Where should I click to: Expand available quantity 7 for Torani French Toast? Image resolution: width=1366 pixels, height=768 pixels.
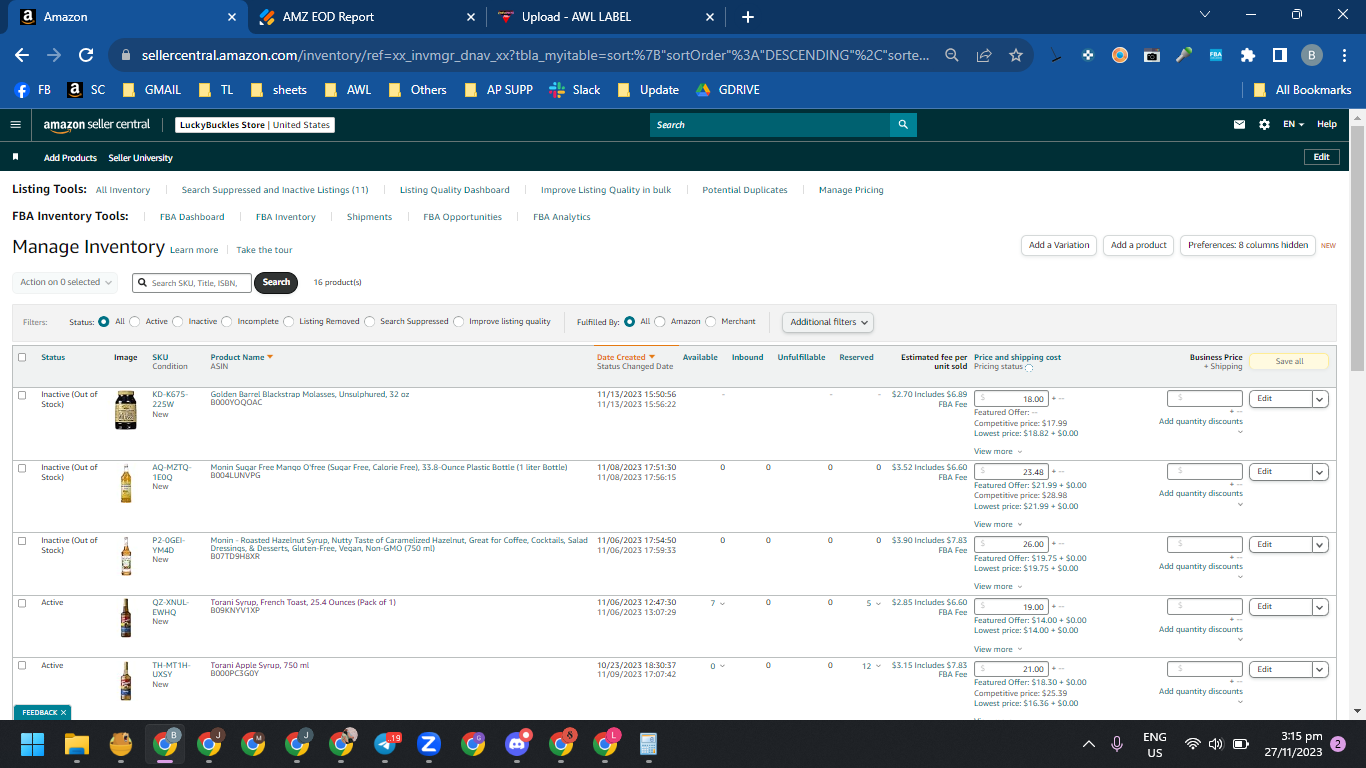tap(717, 603)
